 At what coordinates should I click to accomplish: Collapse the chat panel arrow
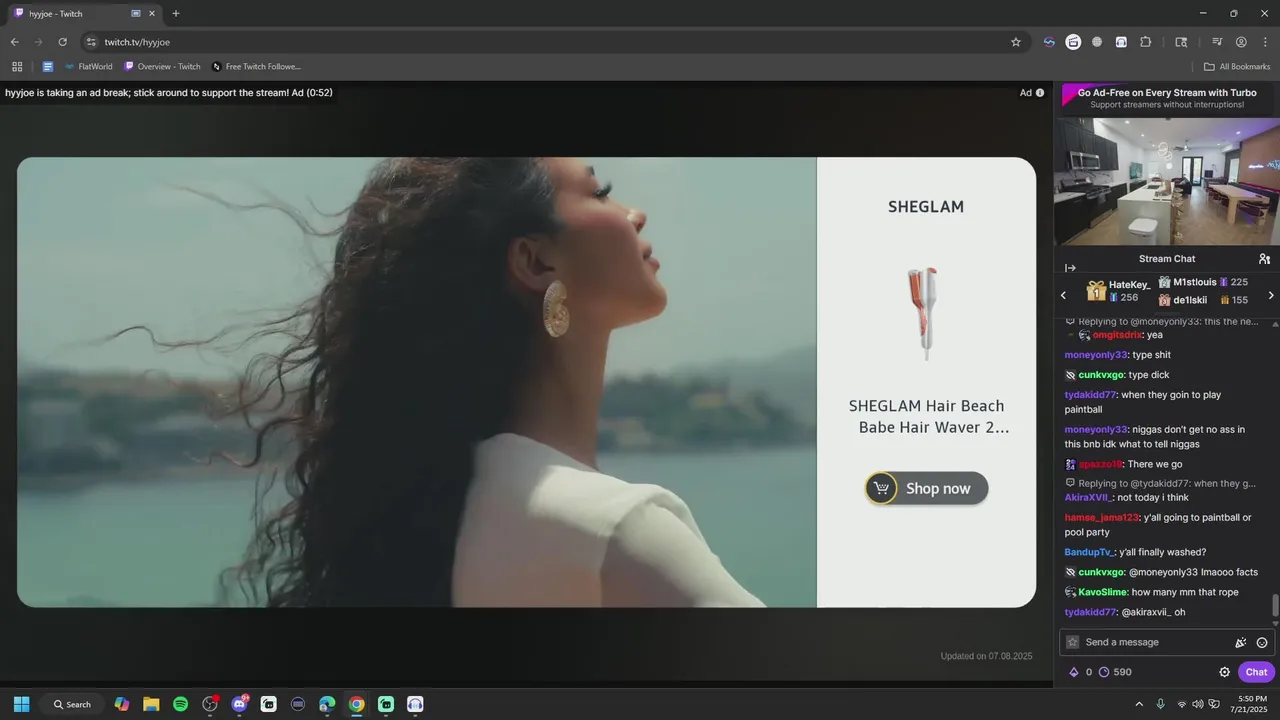point(1070,268)
